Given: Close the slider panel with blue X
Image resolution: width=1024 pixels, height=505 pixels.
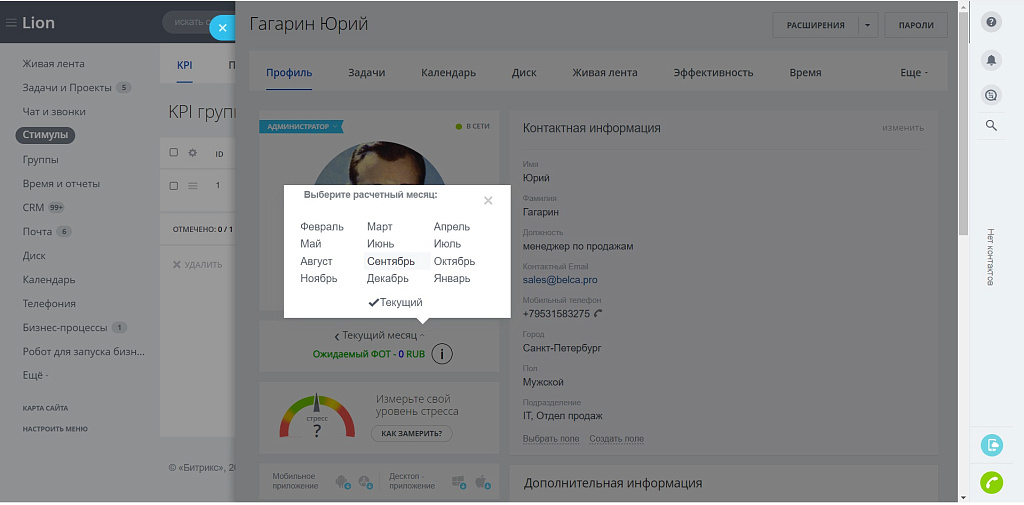Looking at the screenshot, I should 222,28.
